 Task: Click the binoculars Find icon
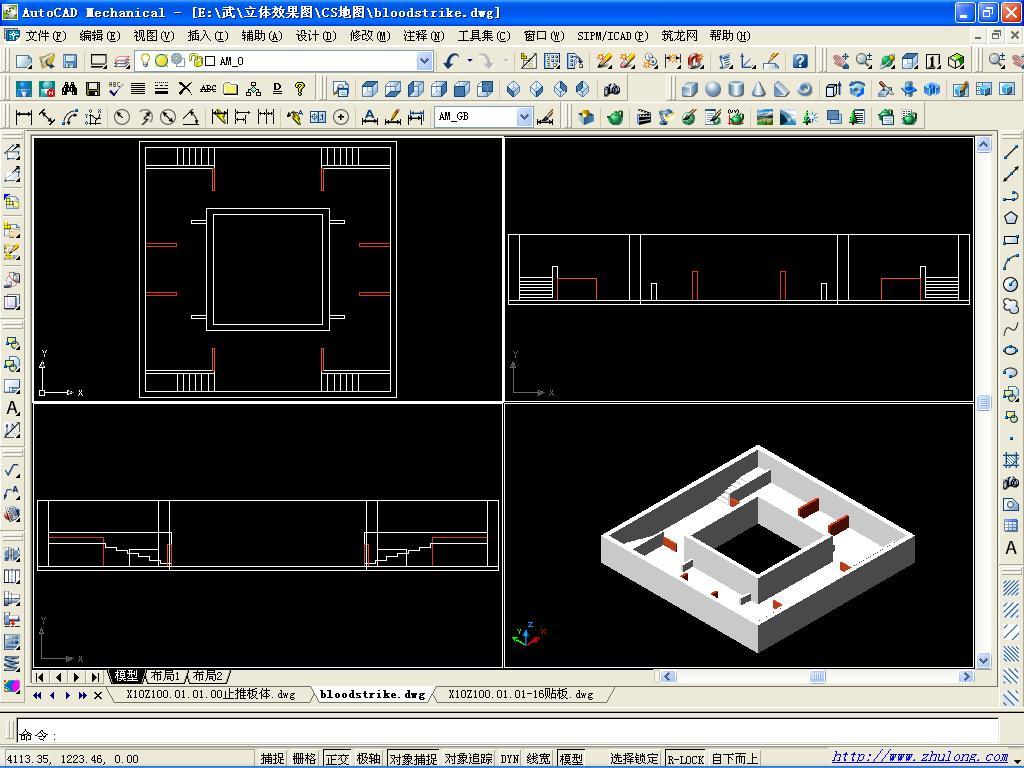click(x=70, y=89)
